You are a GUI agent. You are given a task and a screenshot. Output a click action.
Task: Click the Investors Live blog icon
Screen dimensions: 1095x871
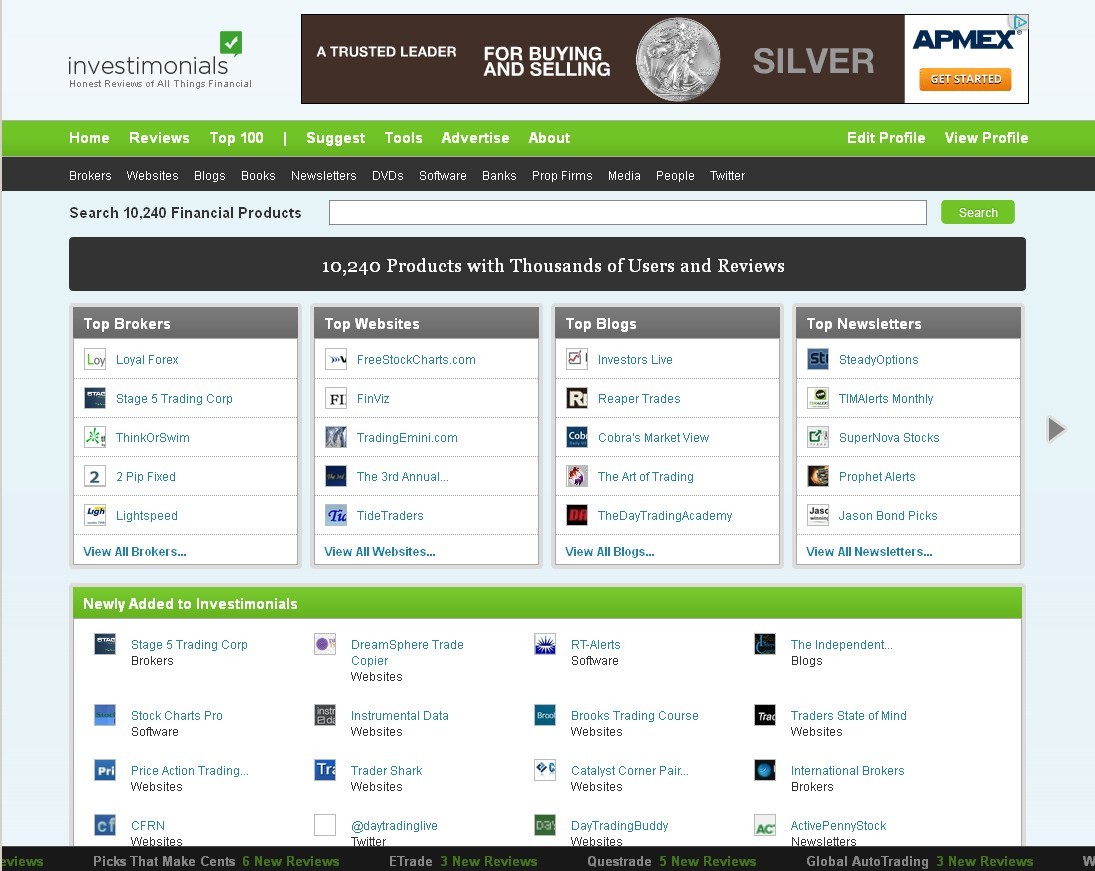coord(577,360)
